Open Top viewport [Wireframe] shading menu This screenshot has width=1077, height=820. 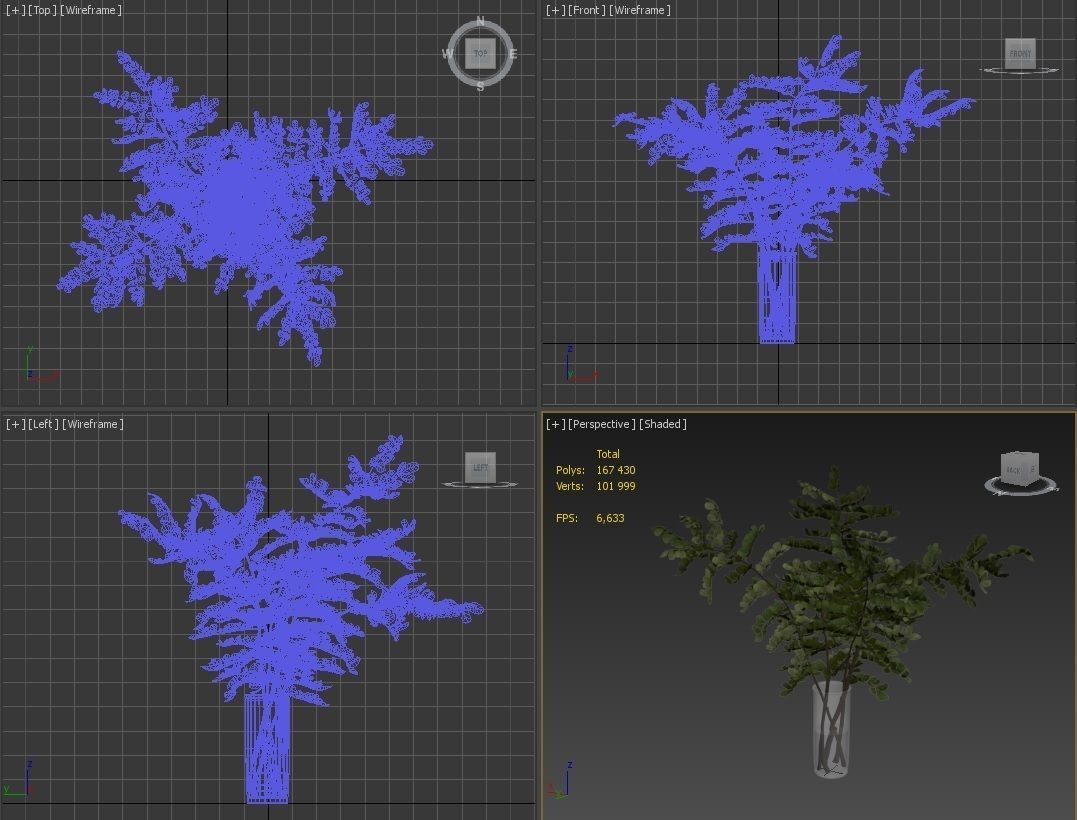(x=91, y=10)
